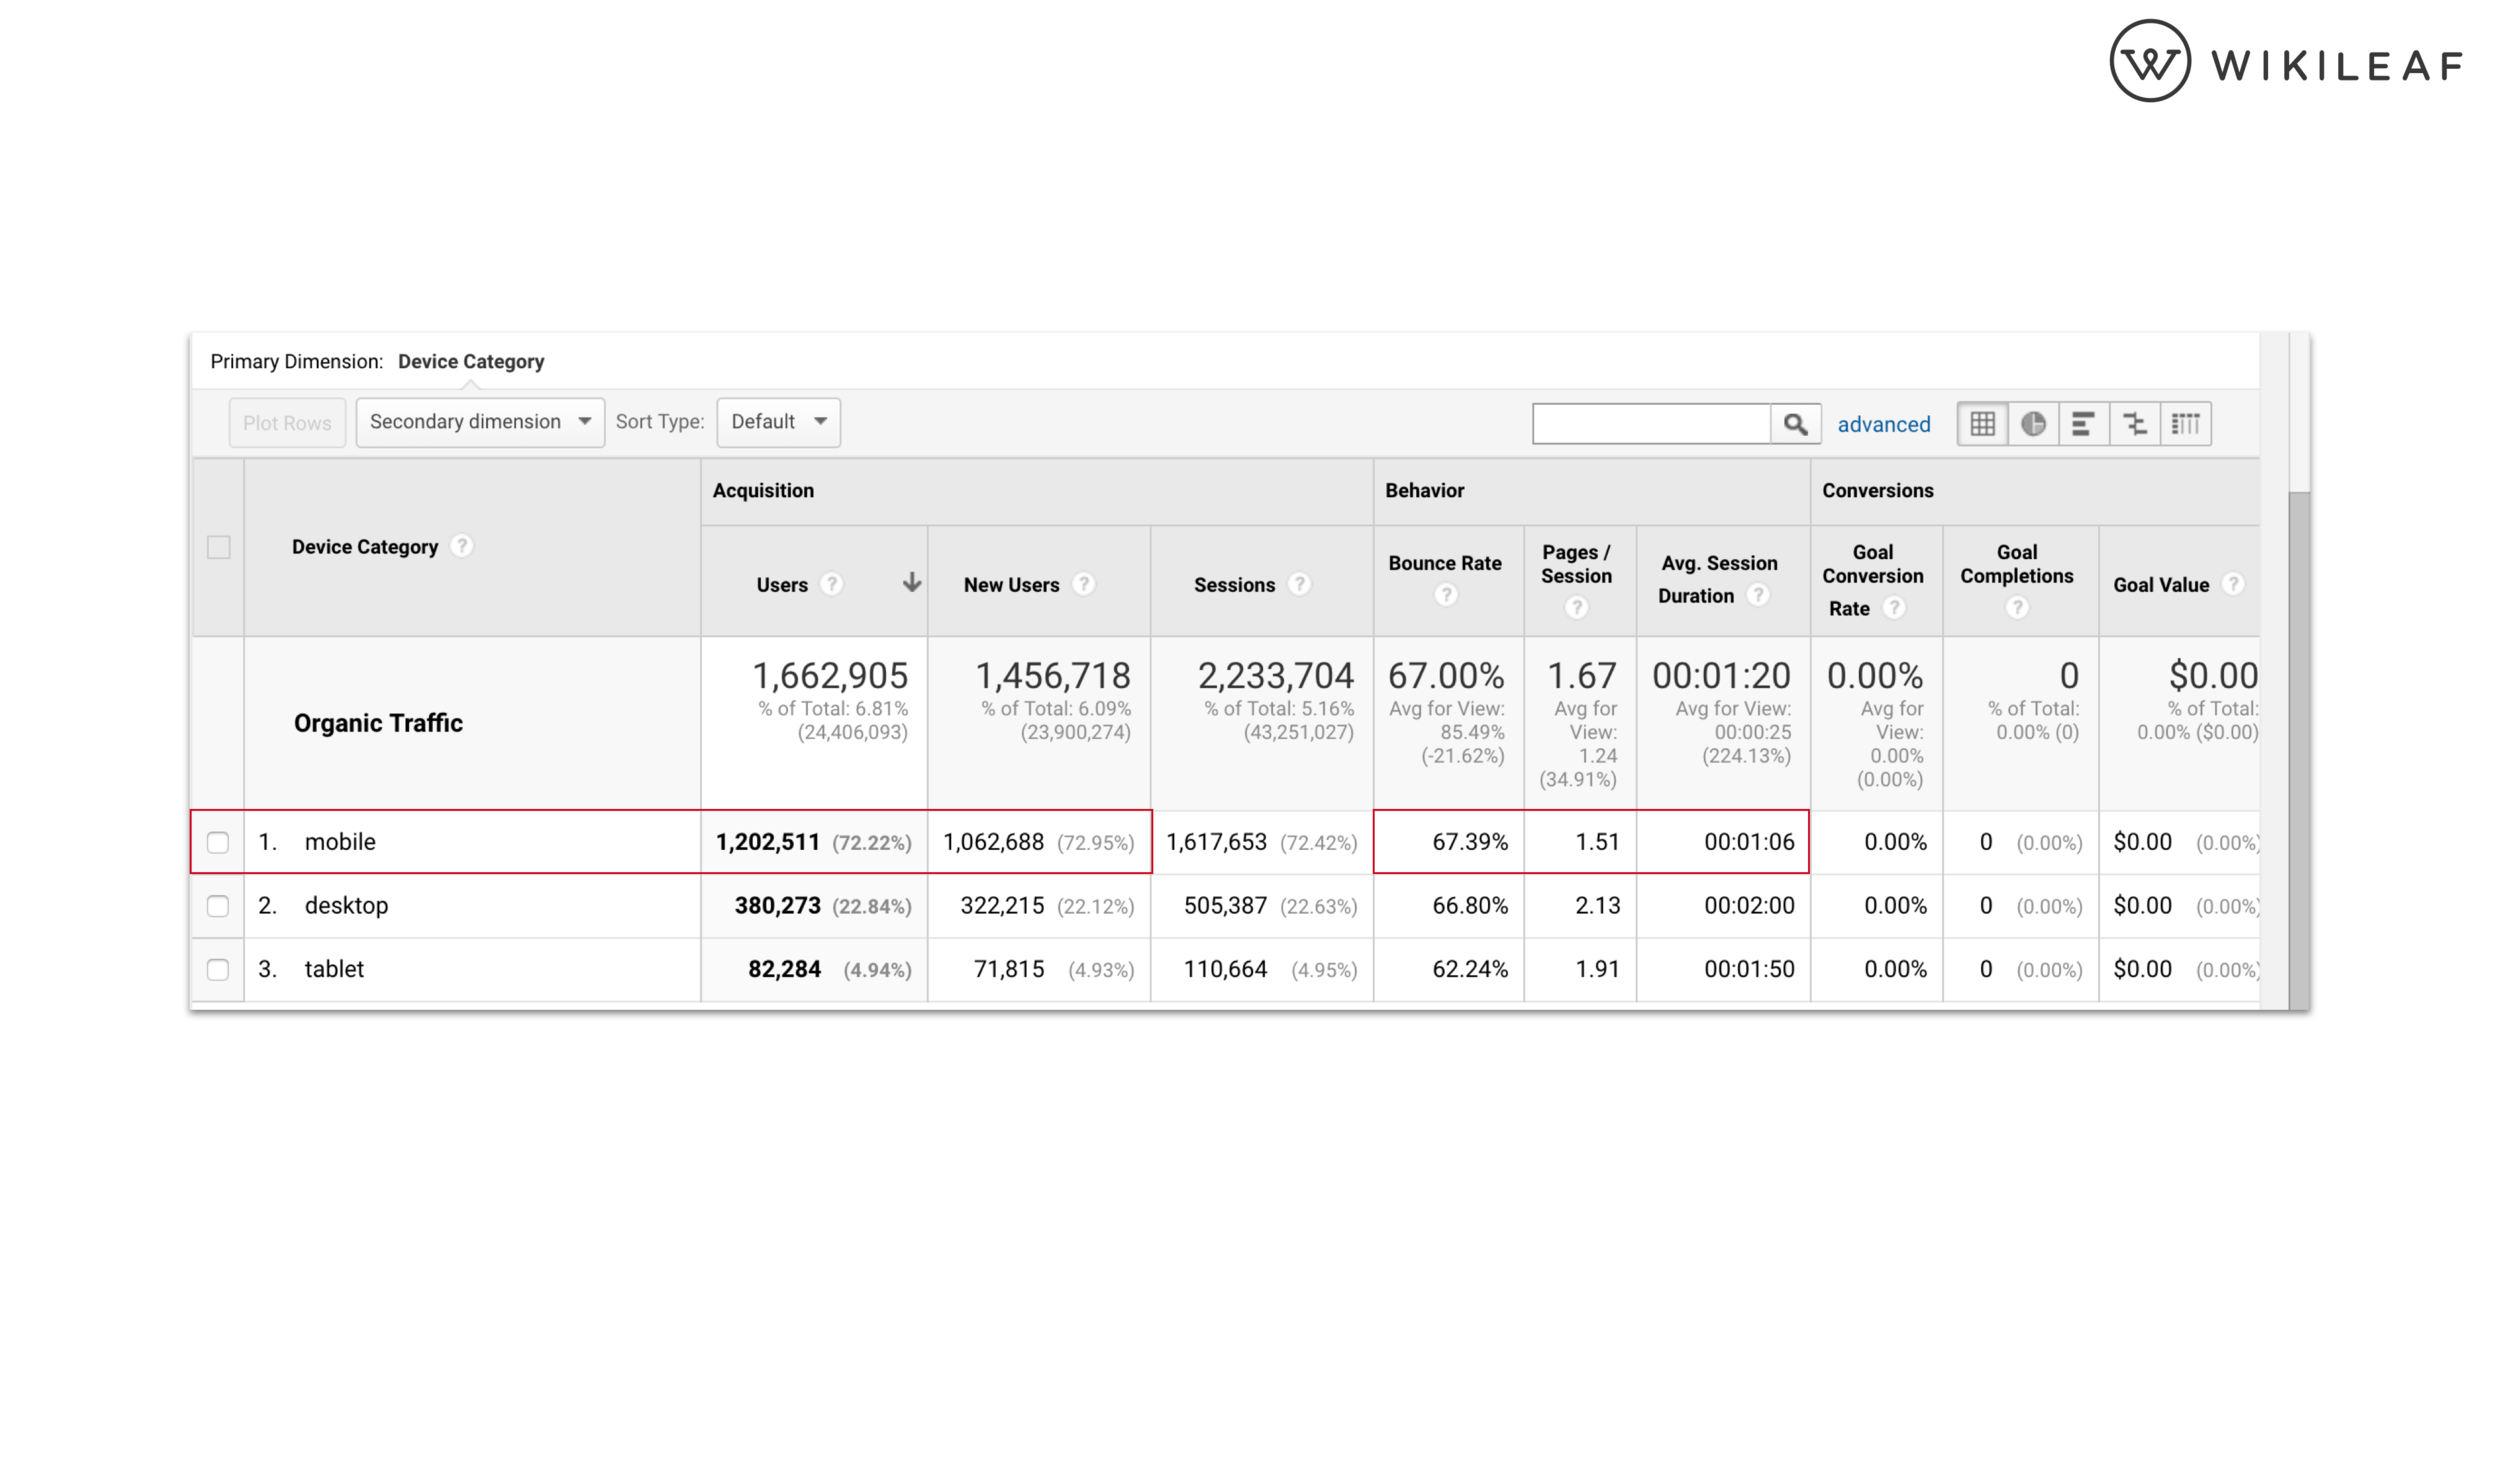Click mobile New Users value 1,062,688
The width and height of the screenshot is (2500, 1484).
[993, 842]
